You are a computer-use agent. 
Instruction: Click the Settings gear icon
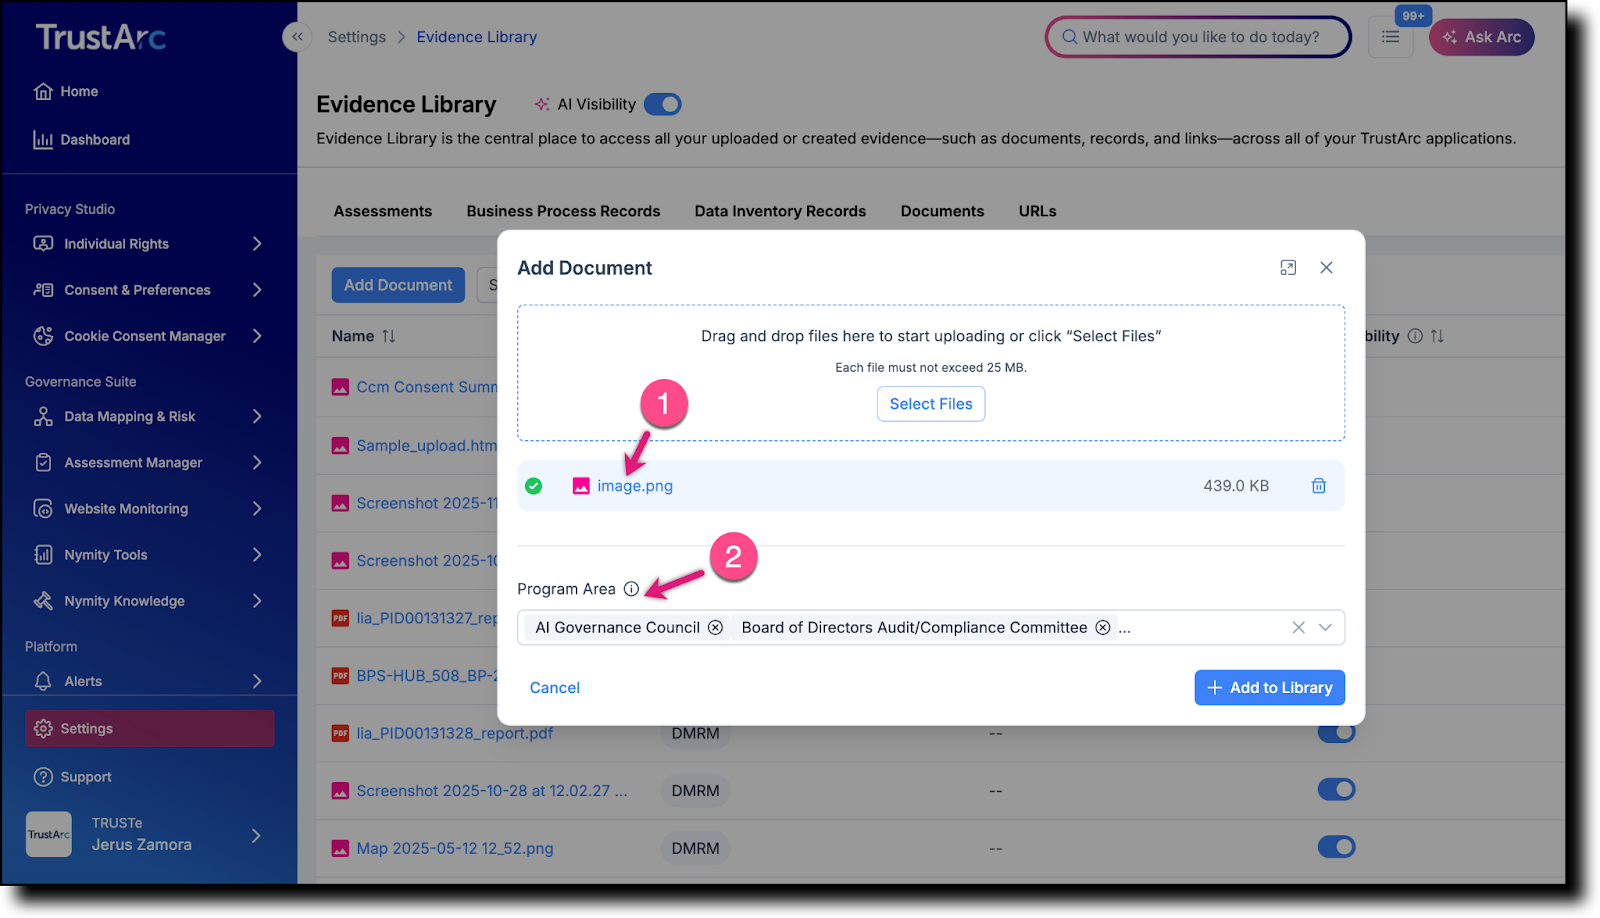(43, 729)
